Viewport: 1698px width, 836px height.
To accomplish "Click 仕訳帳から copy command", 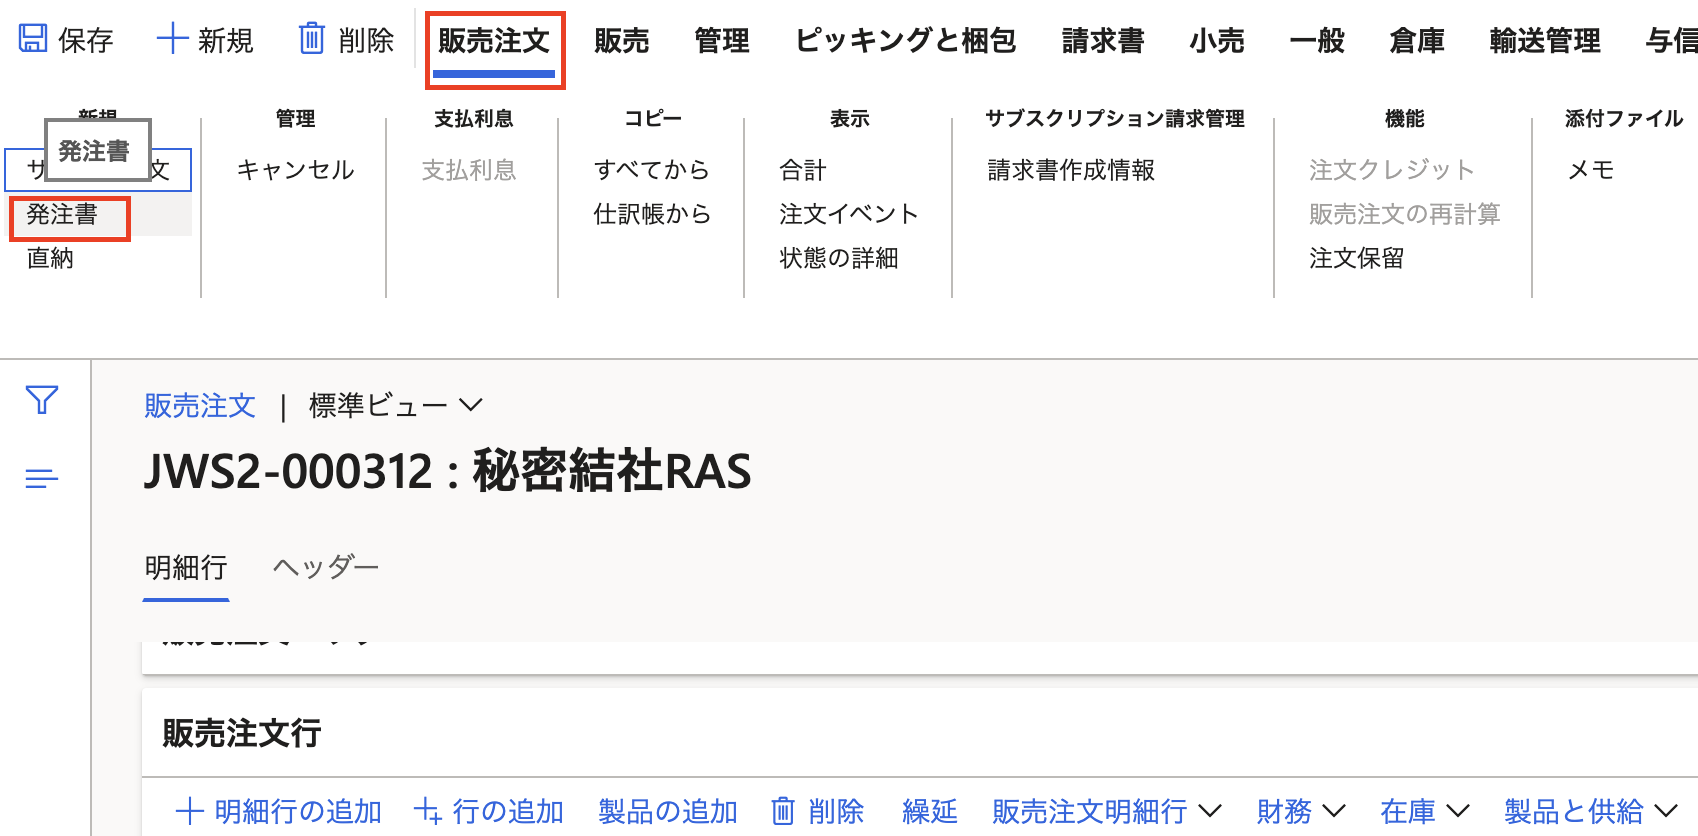I will [651, 214].
